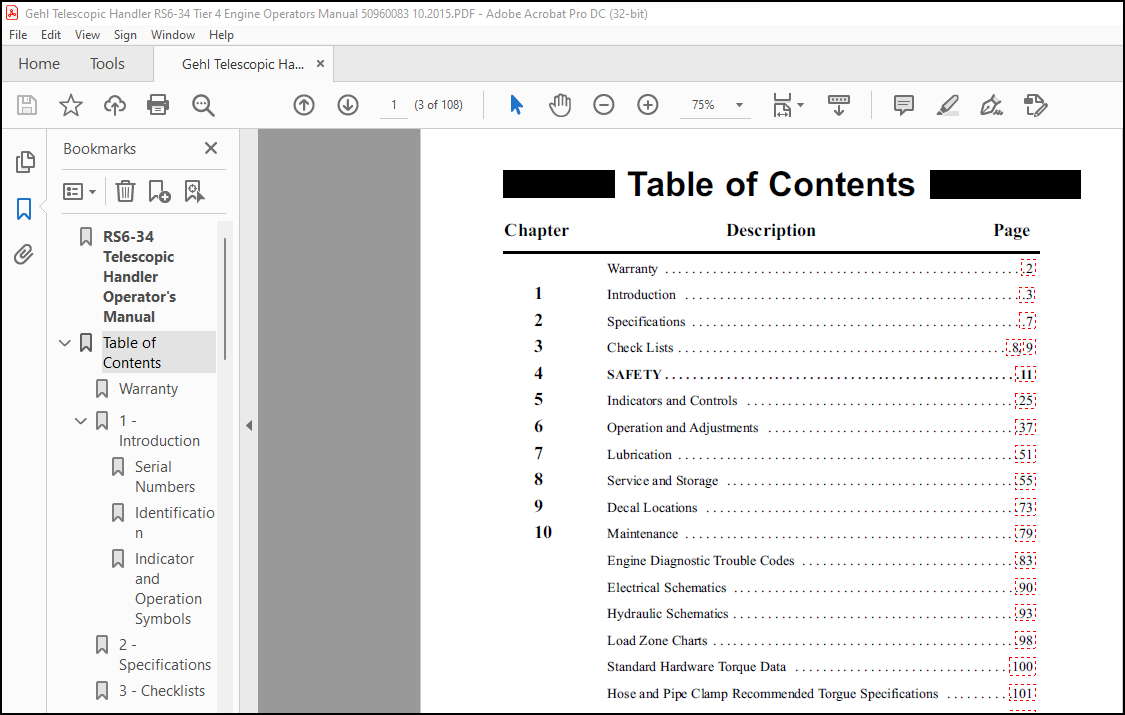
Task: Switch to the Home tab
Action: [39, 64]
